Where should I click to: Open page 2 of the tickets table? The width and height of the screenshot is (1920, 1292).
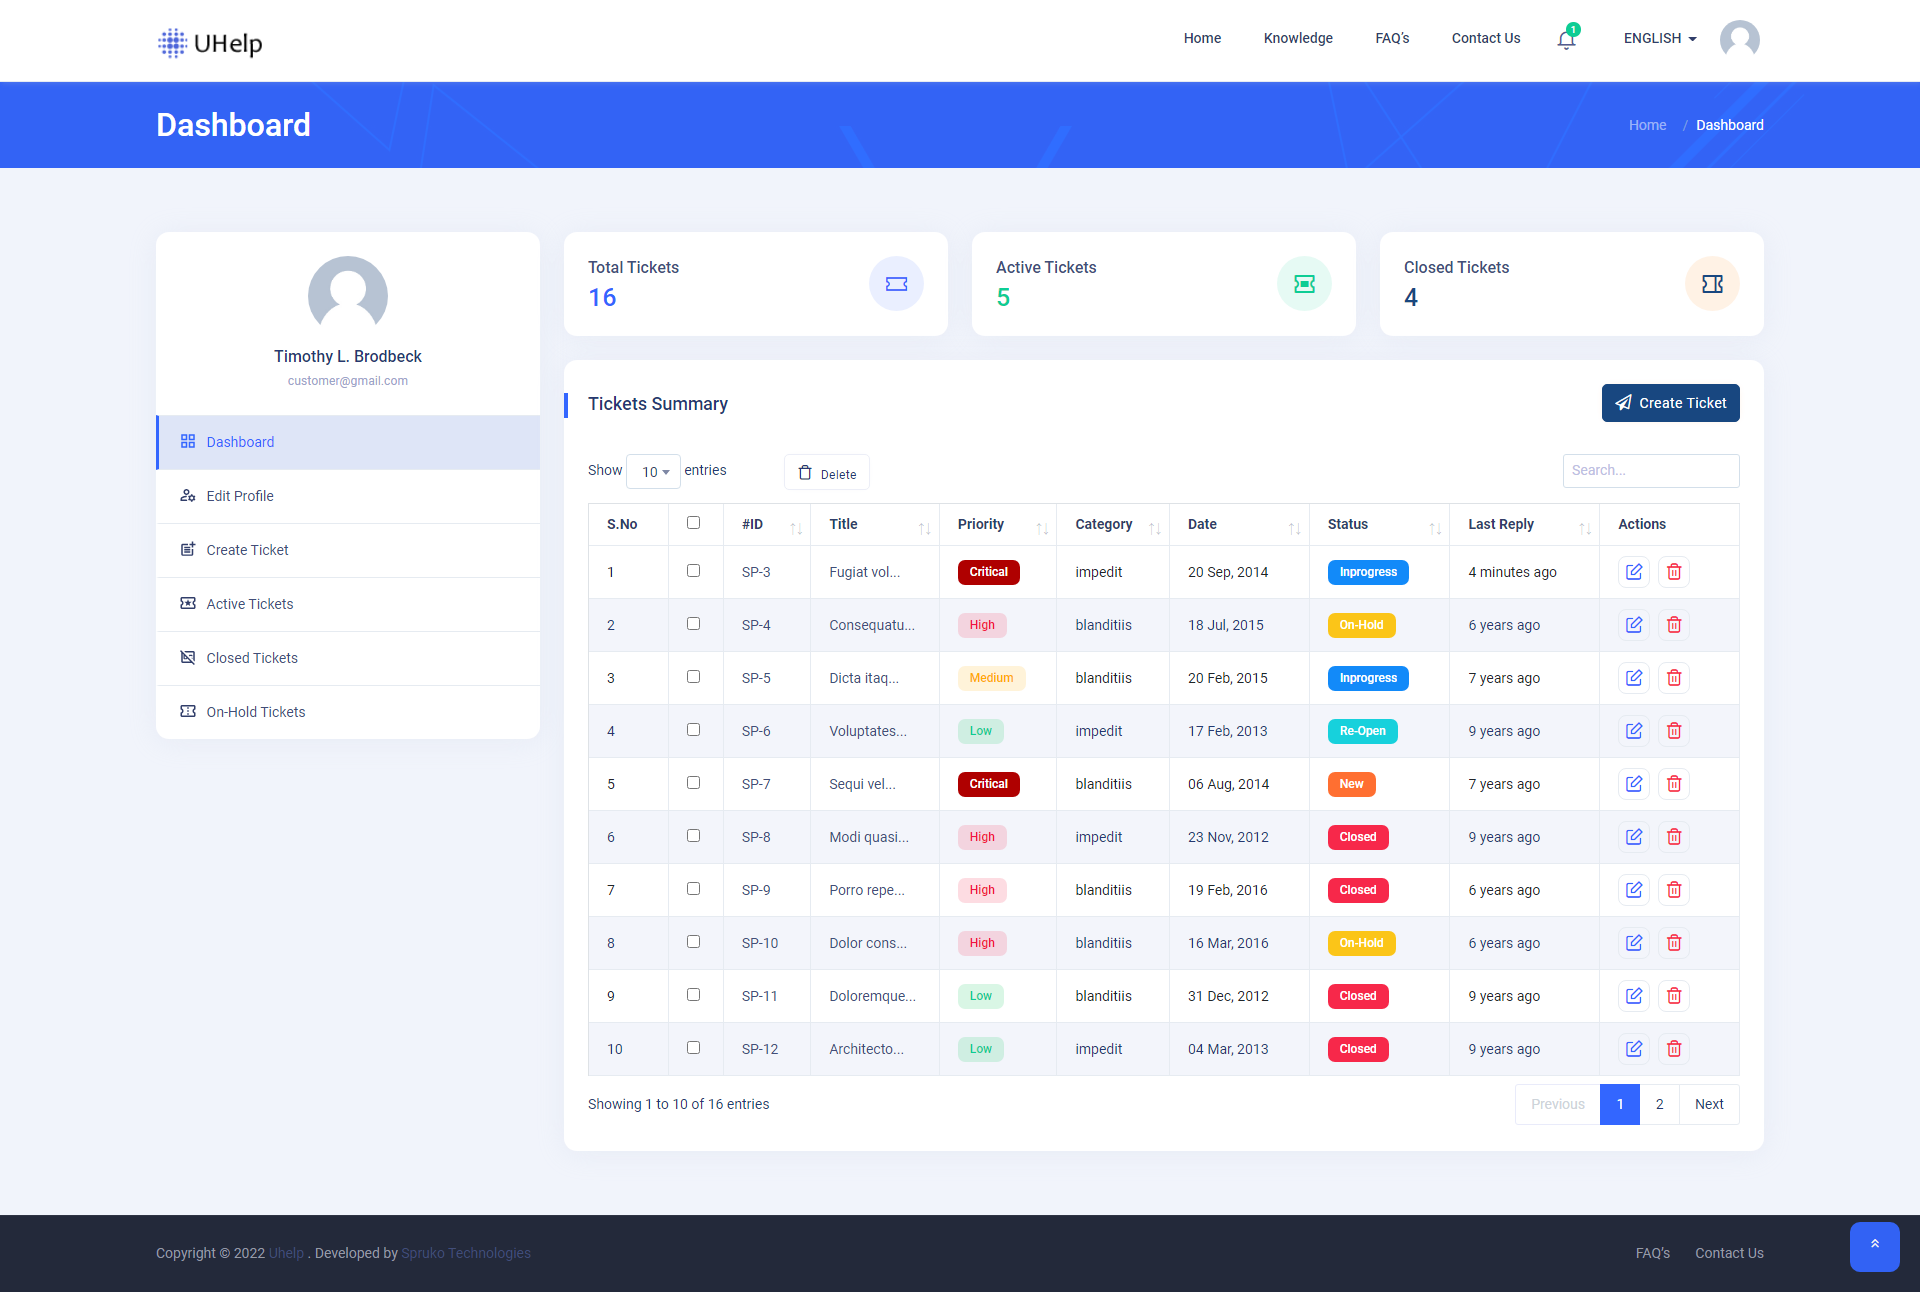coord(1659,1104)
